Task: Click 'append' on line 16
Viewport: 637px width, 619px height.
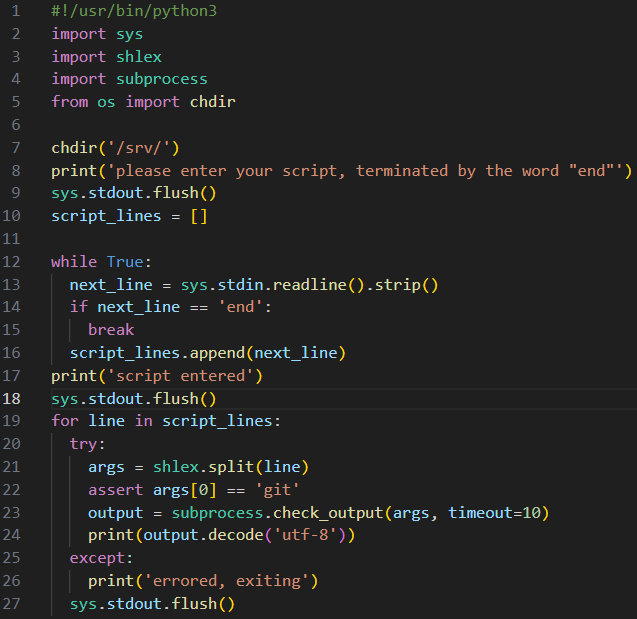Action: tap(217, 353)
